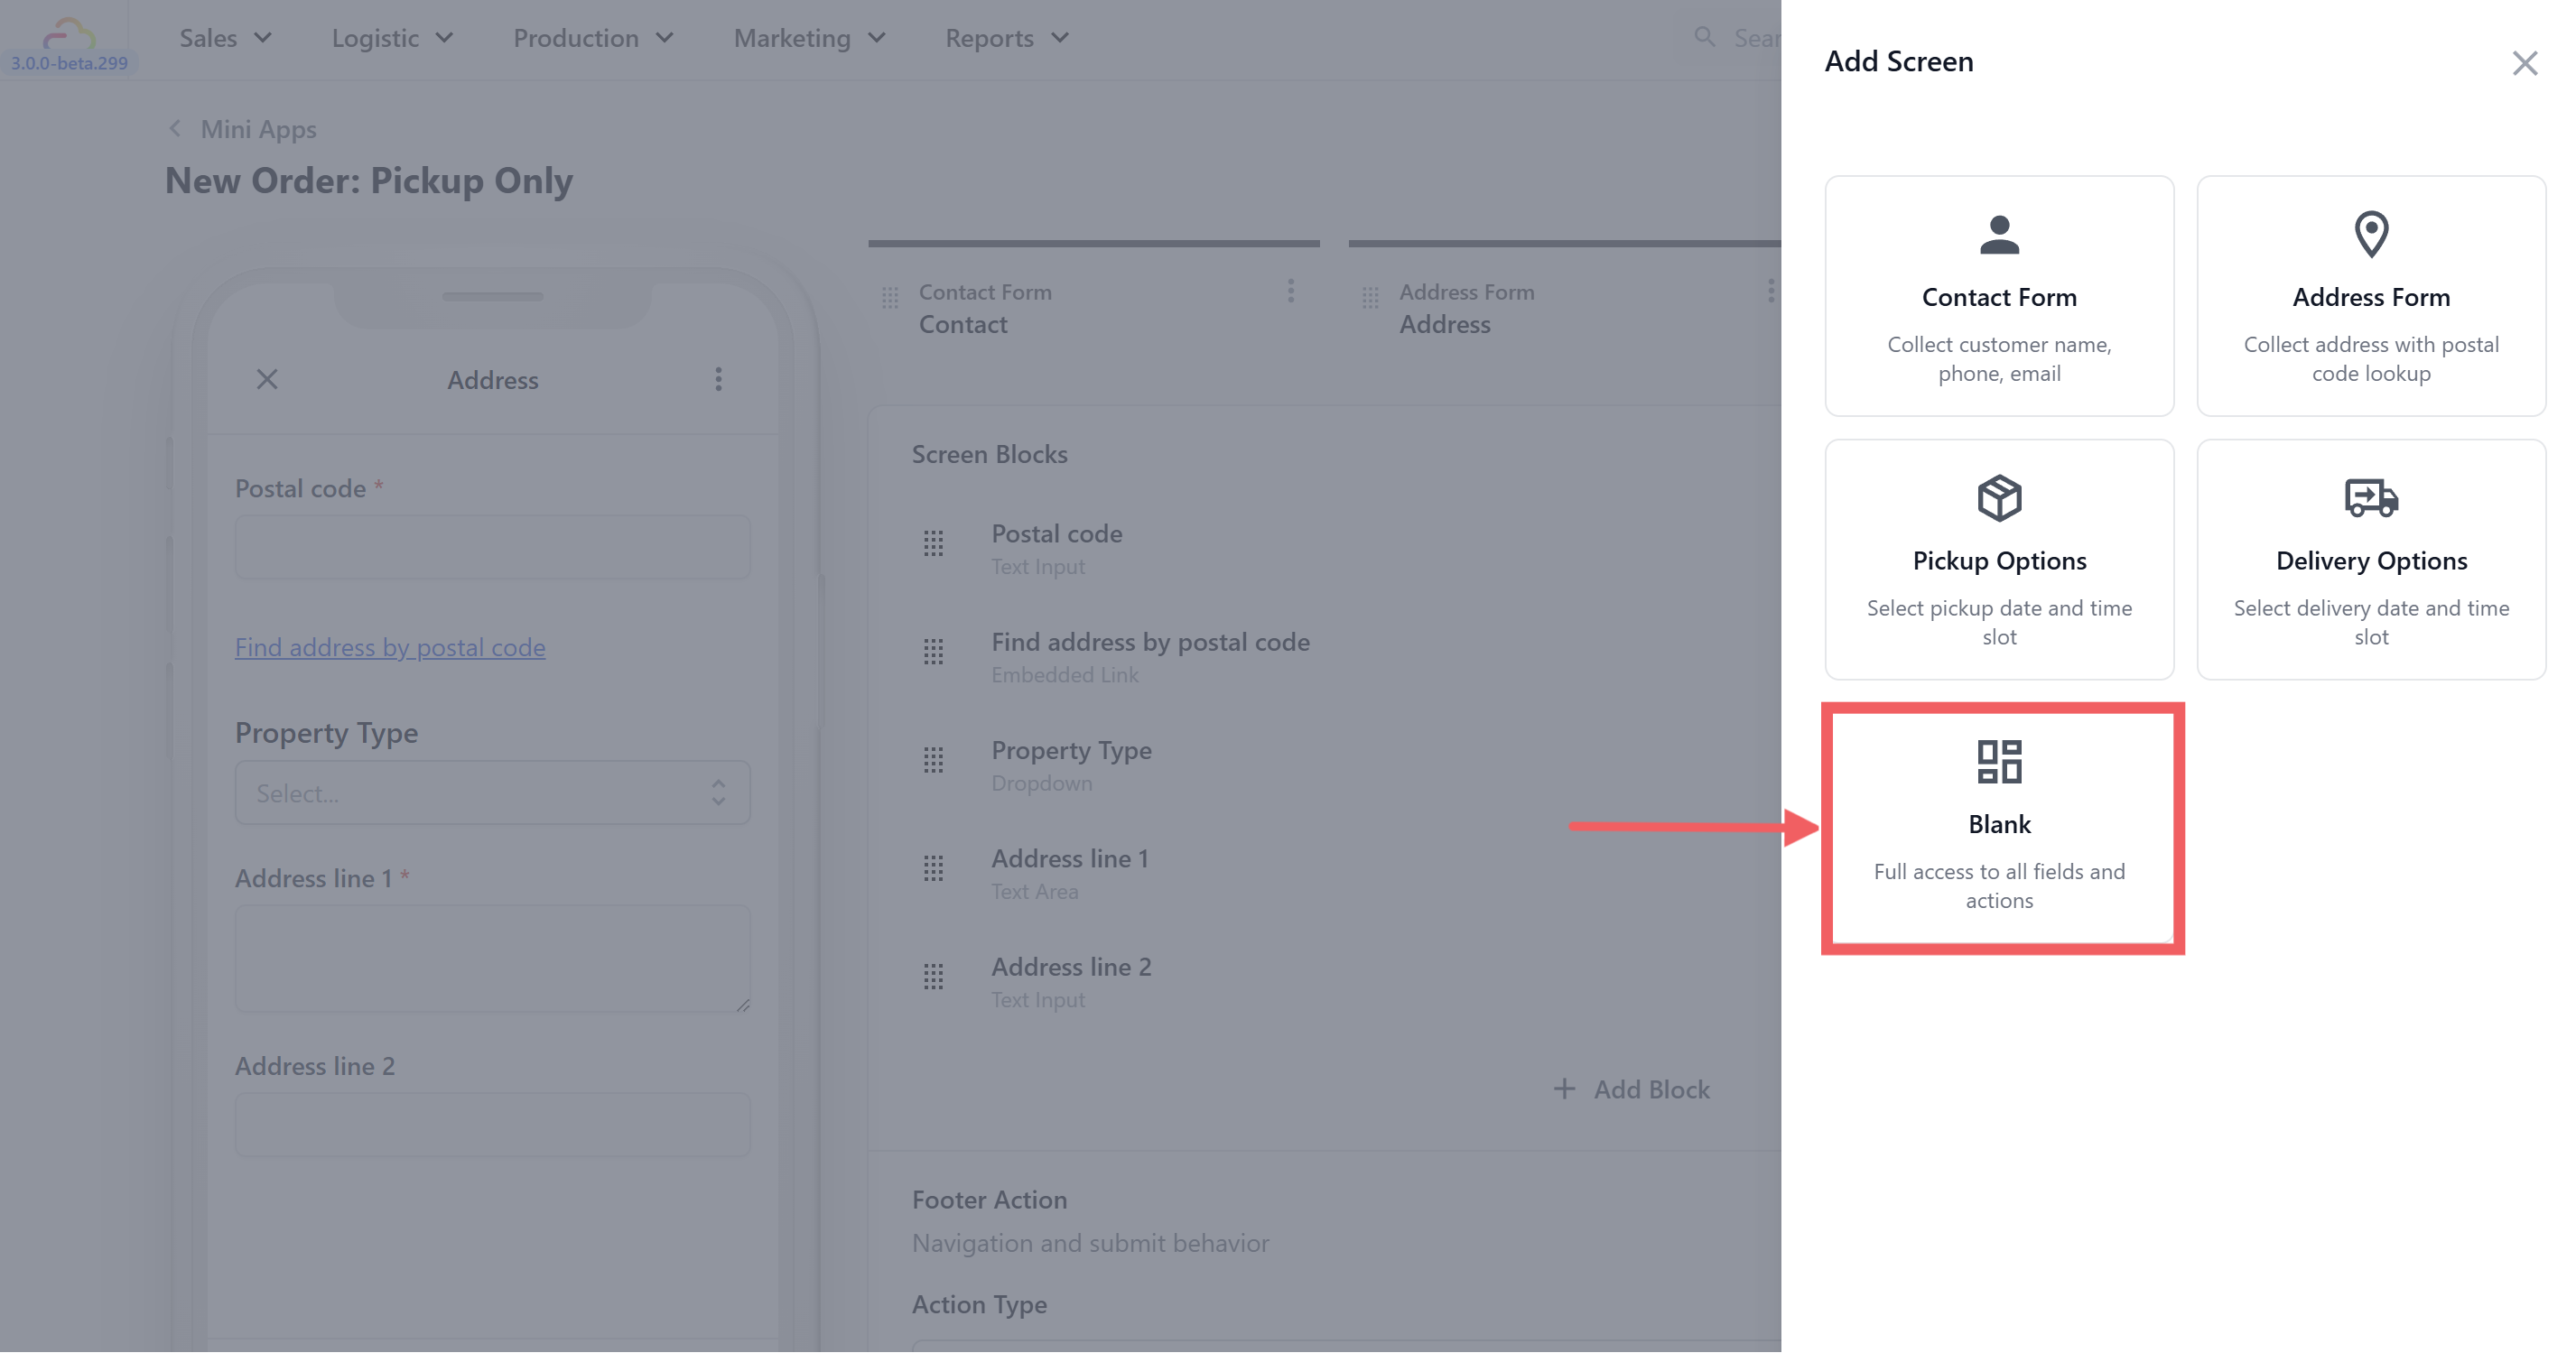Click the Find address by postal code link
This screenshot has height=1353, width=2576.
(x=390, y=647)
